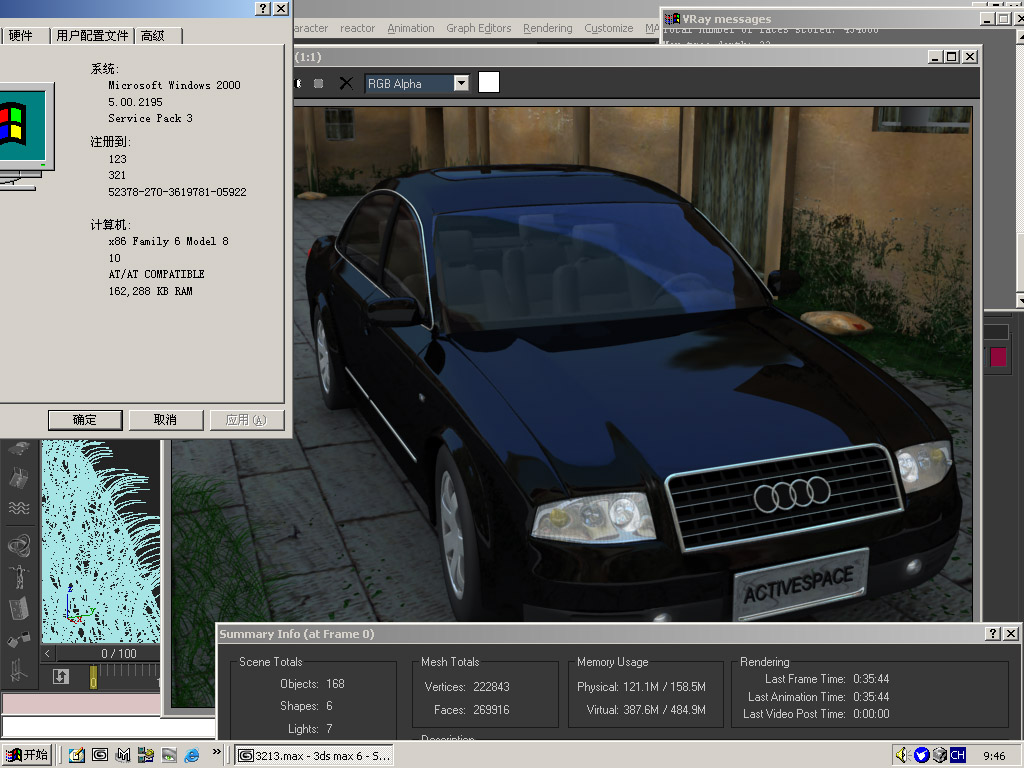Click the Last Frame Time value 0:35:44
The image size is (1024, 768).
click(871, 679)
